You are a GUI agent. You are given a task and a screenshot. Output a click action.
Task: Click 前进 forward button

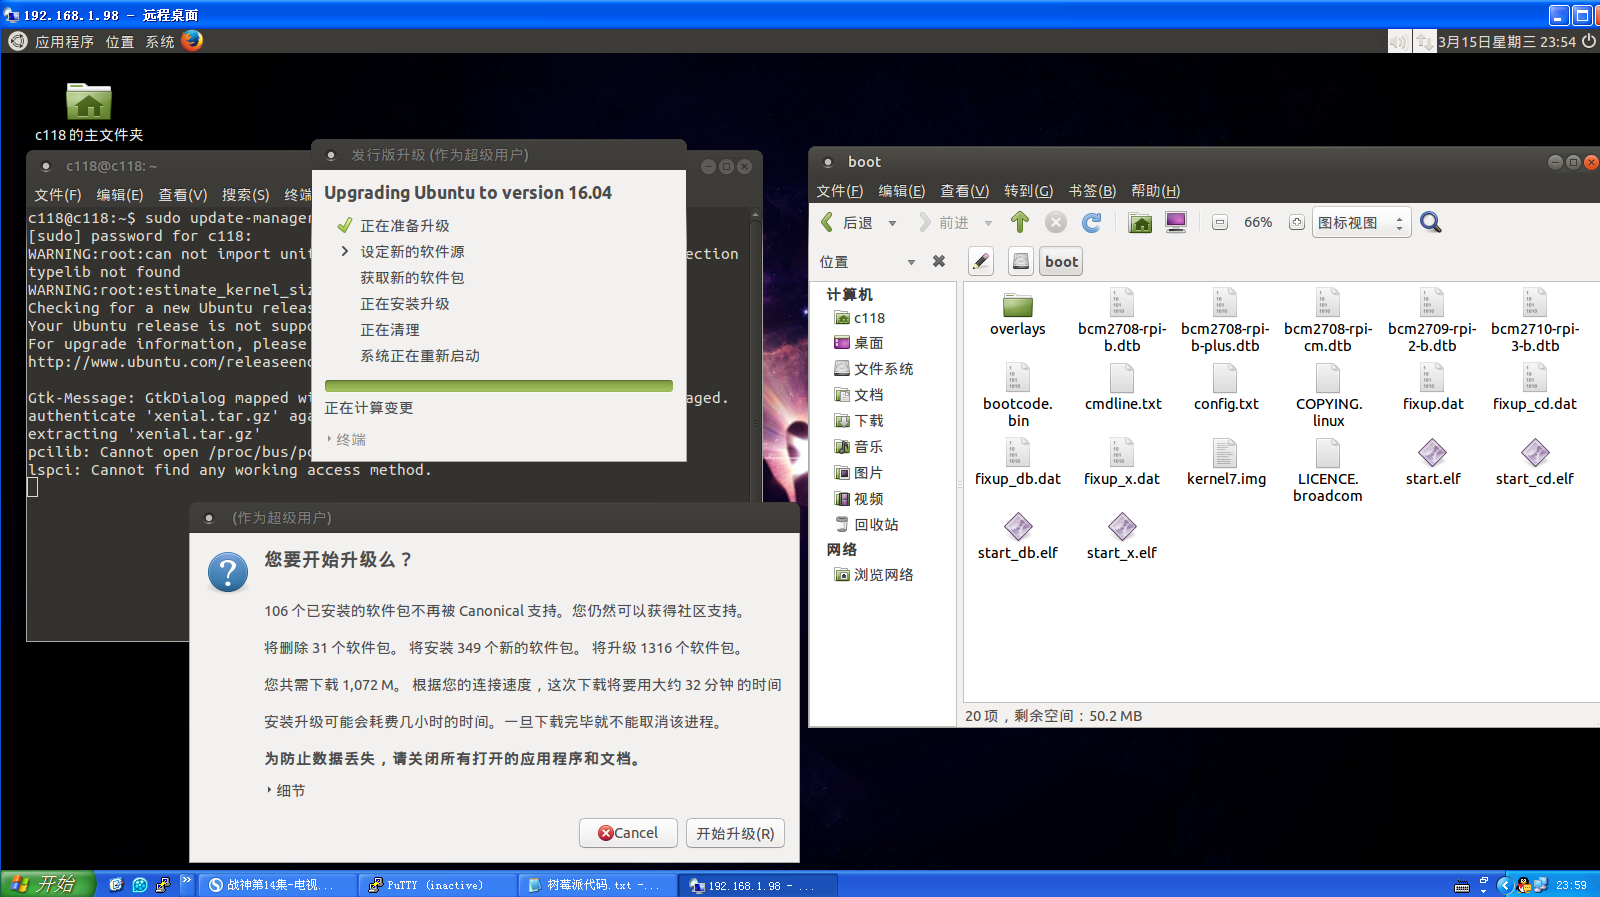(x=943, y=223)
